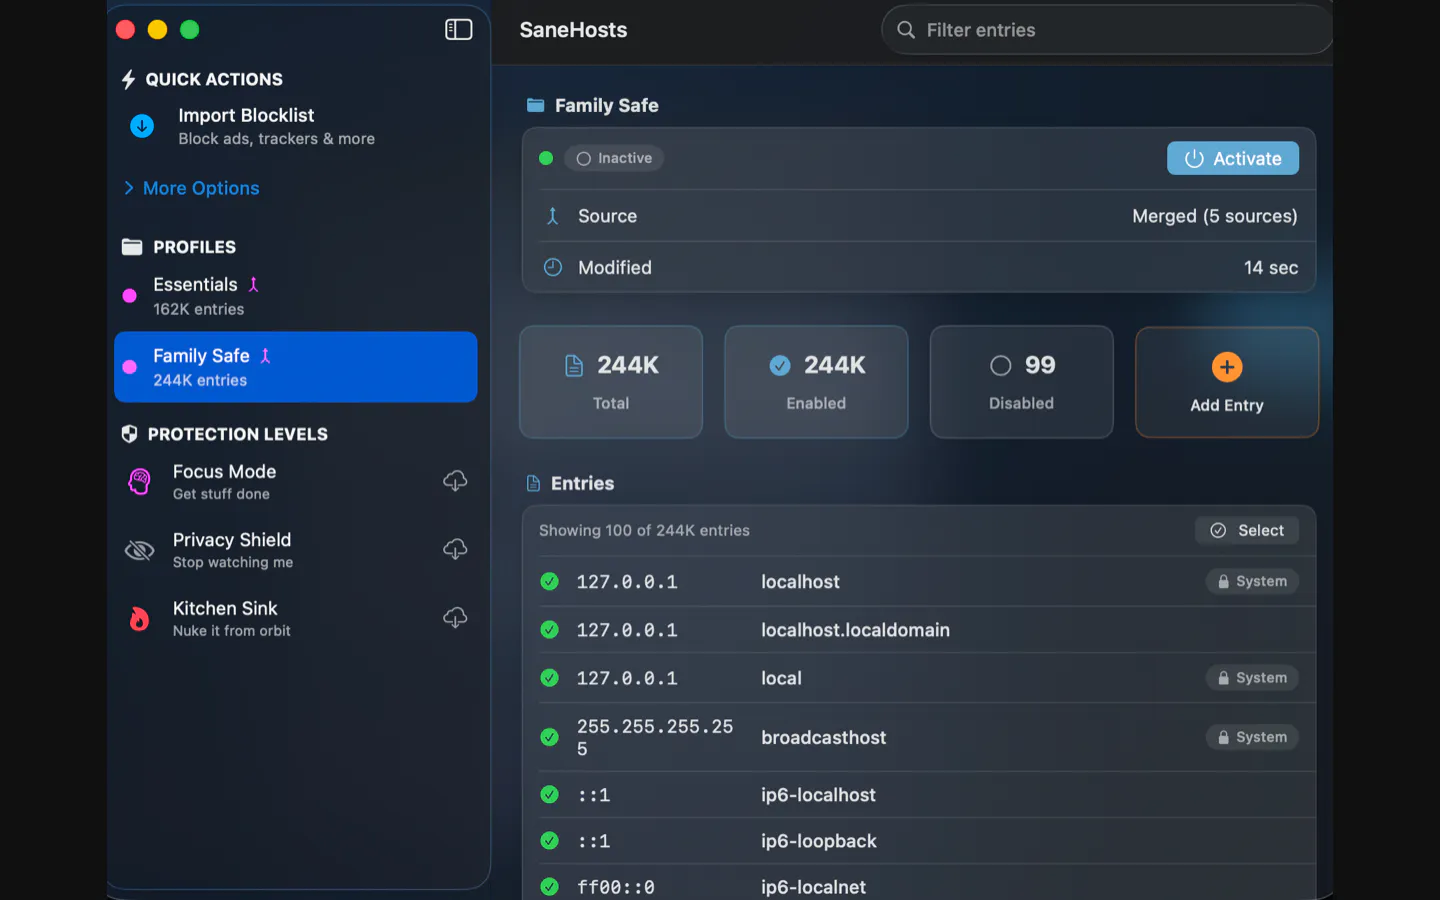This screenshot has width=1440, height=900.
Task: Click the System badge on the local entry
Action: coord(1252,678)
